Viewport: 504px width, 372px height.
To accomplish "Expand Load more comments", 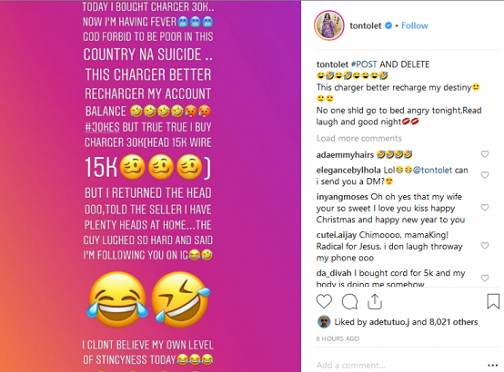I will [359, 138].
